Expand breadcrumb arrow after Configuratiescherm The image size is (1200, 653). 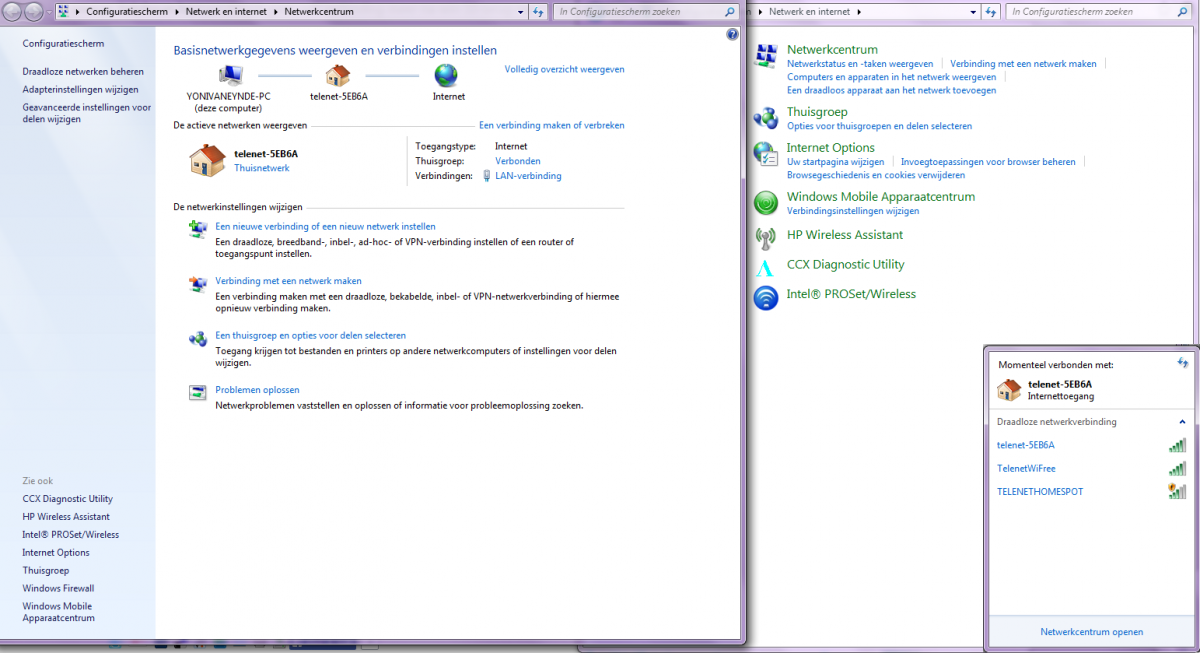point(177,12)
